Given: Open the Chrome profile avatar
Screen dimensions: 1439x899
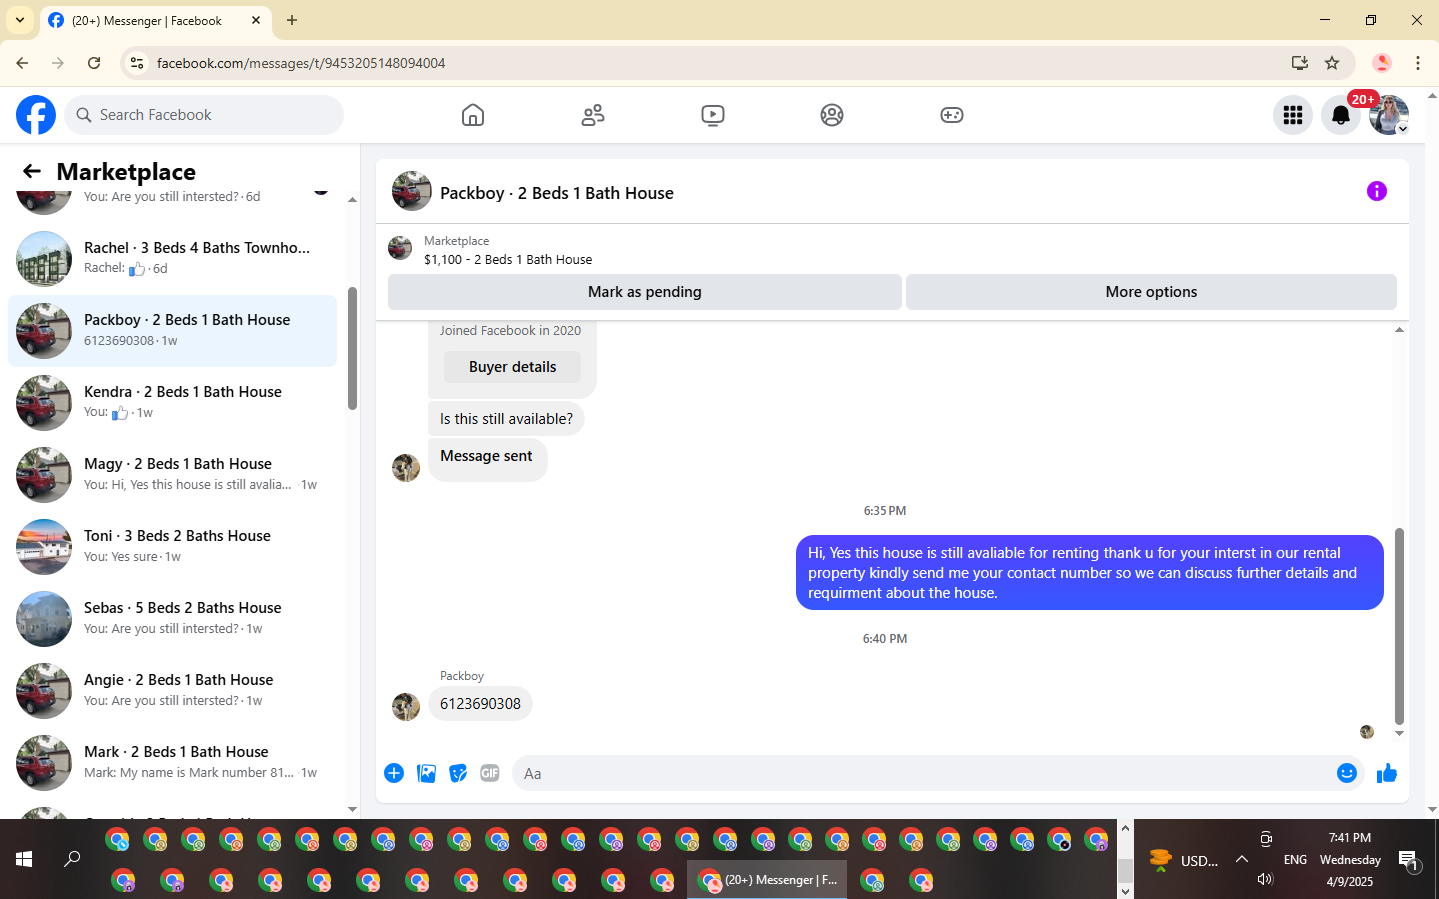Looking at the screenshot, I should [1382, 63].
